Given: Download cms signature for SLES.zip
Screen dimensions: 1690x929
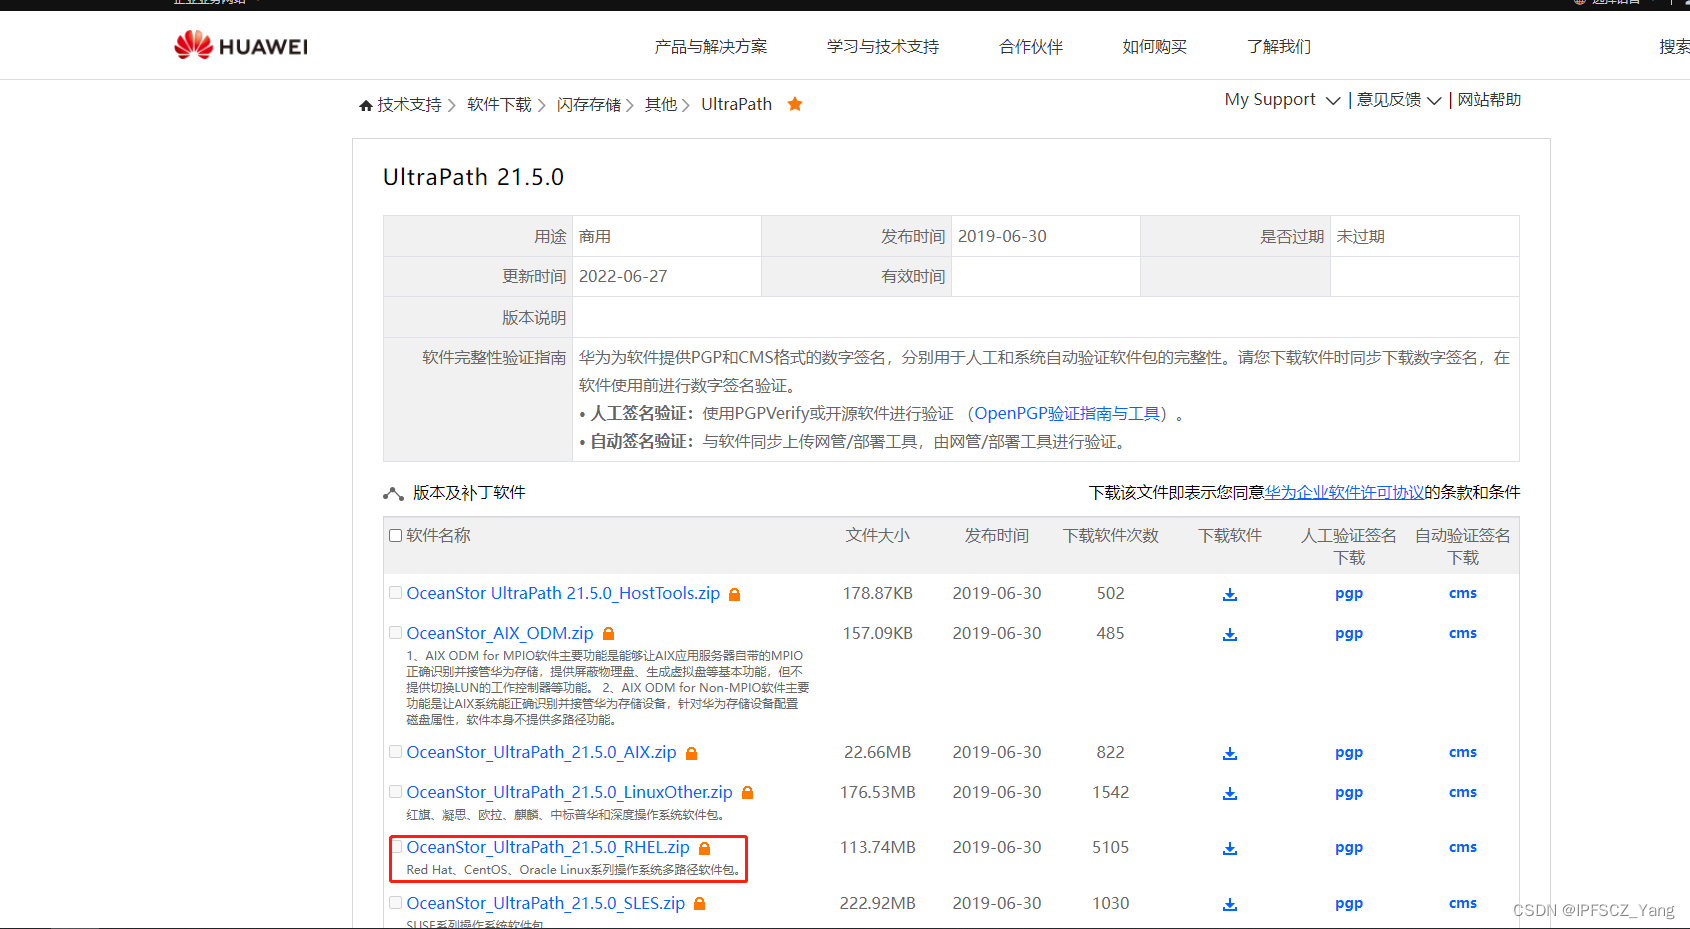Looking at the screenshot, I should pos(1463,903).
